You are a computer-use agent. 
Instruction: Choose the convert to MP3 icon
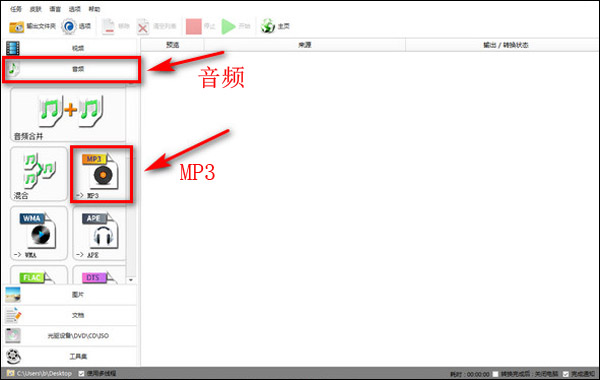(x=101, y=174)
